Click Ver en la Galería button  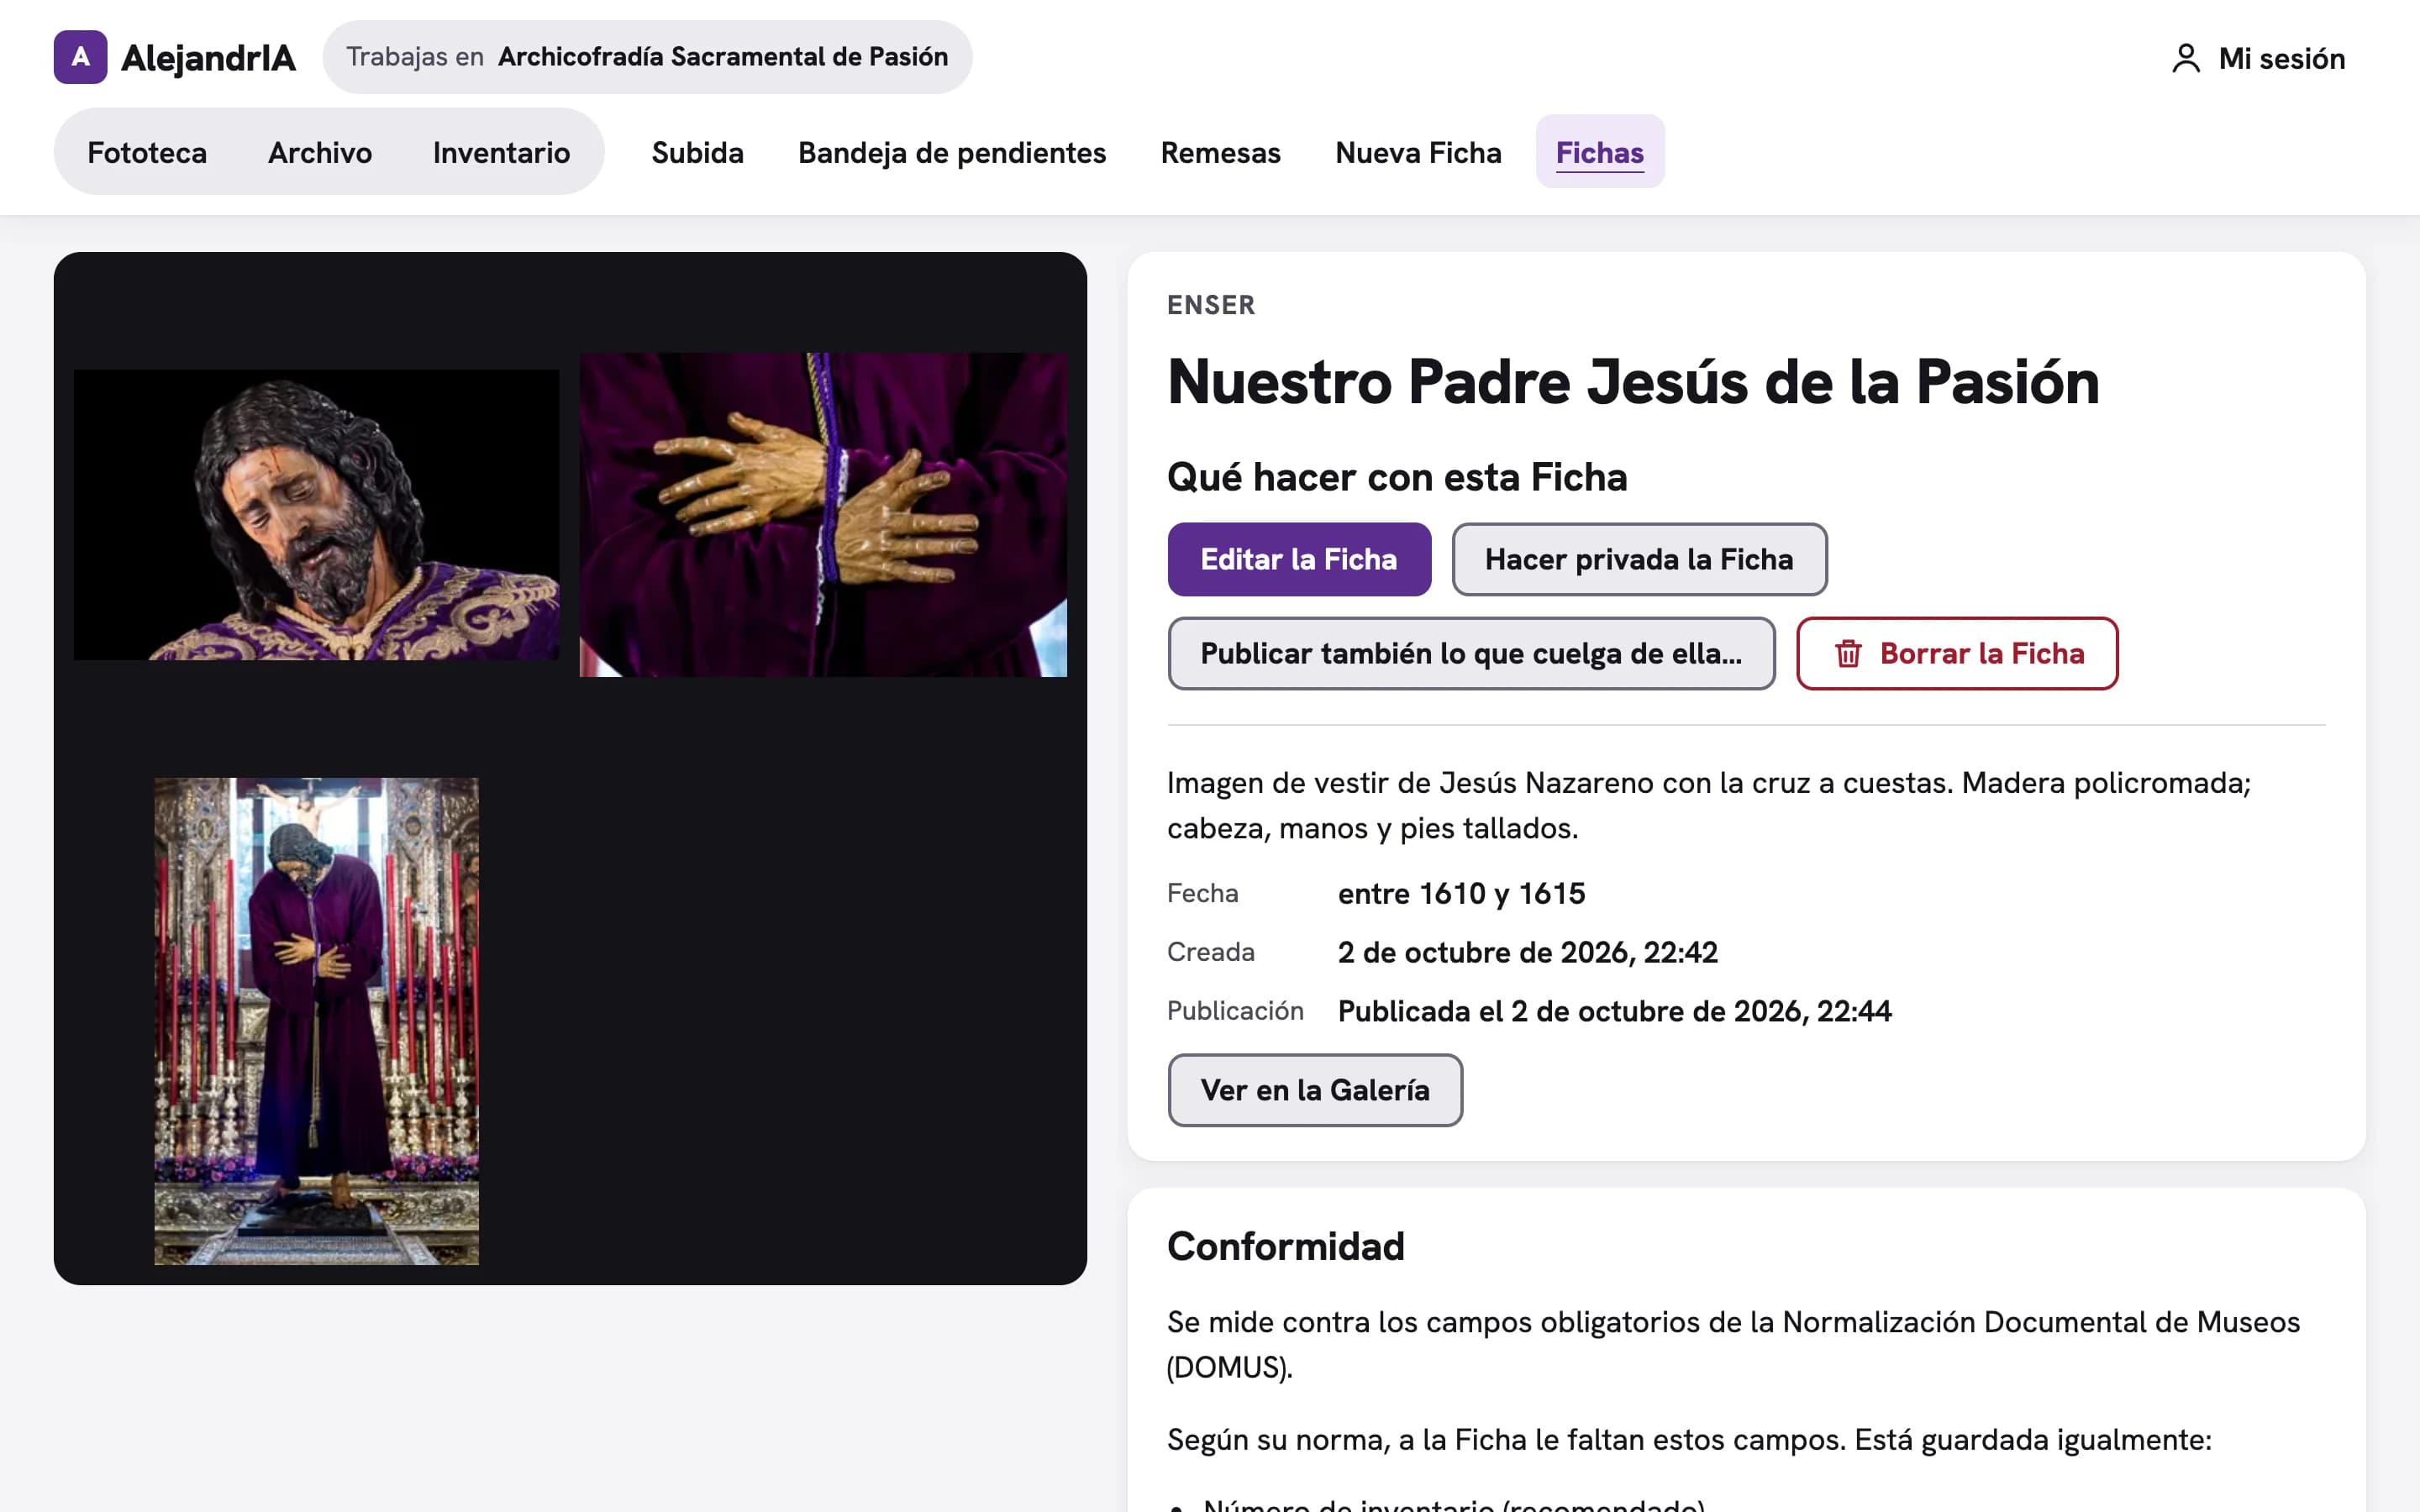[x=1315, y=1090]
